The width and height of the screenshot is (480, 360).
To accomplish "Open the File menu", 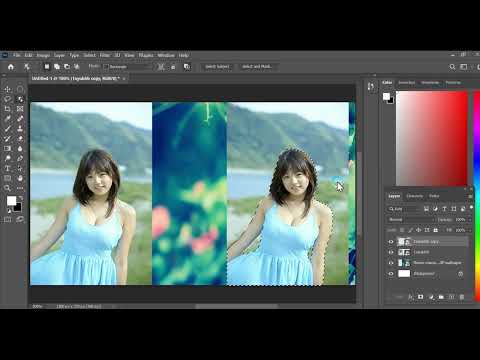I will pyautogui.click(x=16, y=55).
